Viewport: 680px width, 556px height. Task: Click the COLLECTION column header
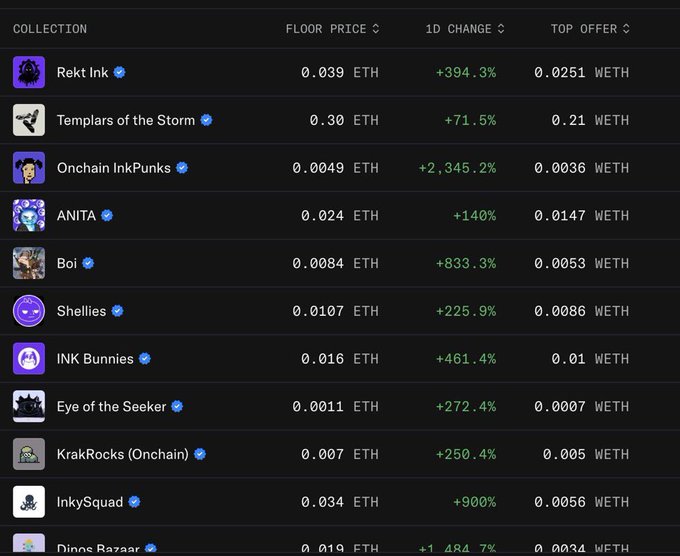coord(50,29)
